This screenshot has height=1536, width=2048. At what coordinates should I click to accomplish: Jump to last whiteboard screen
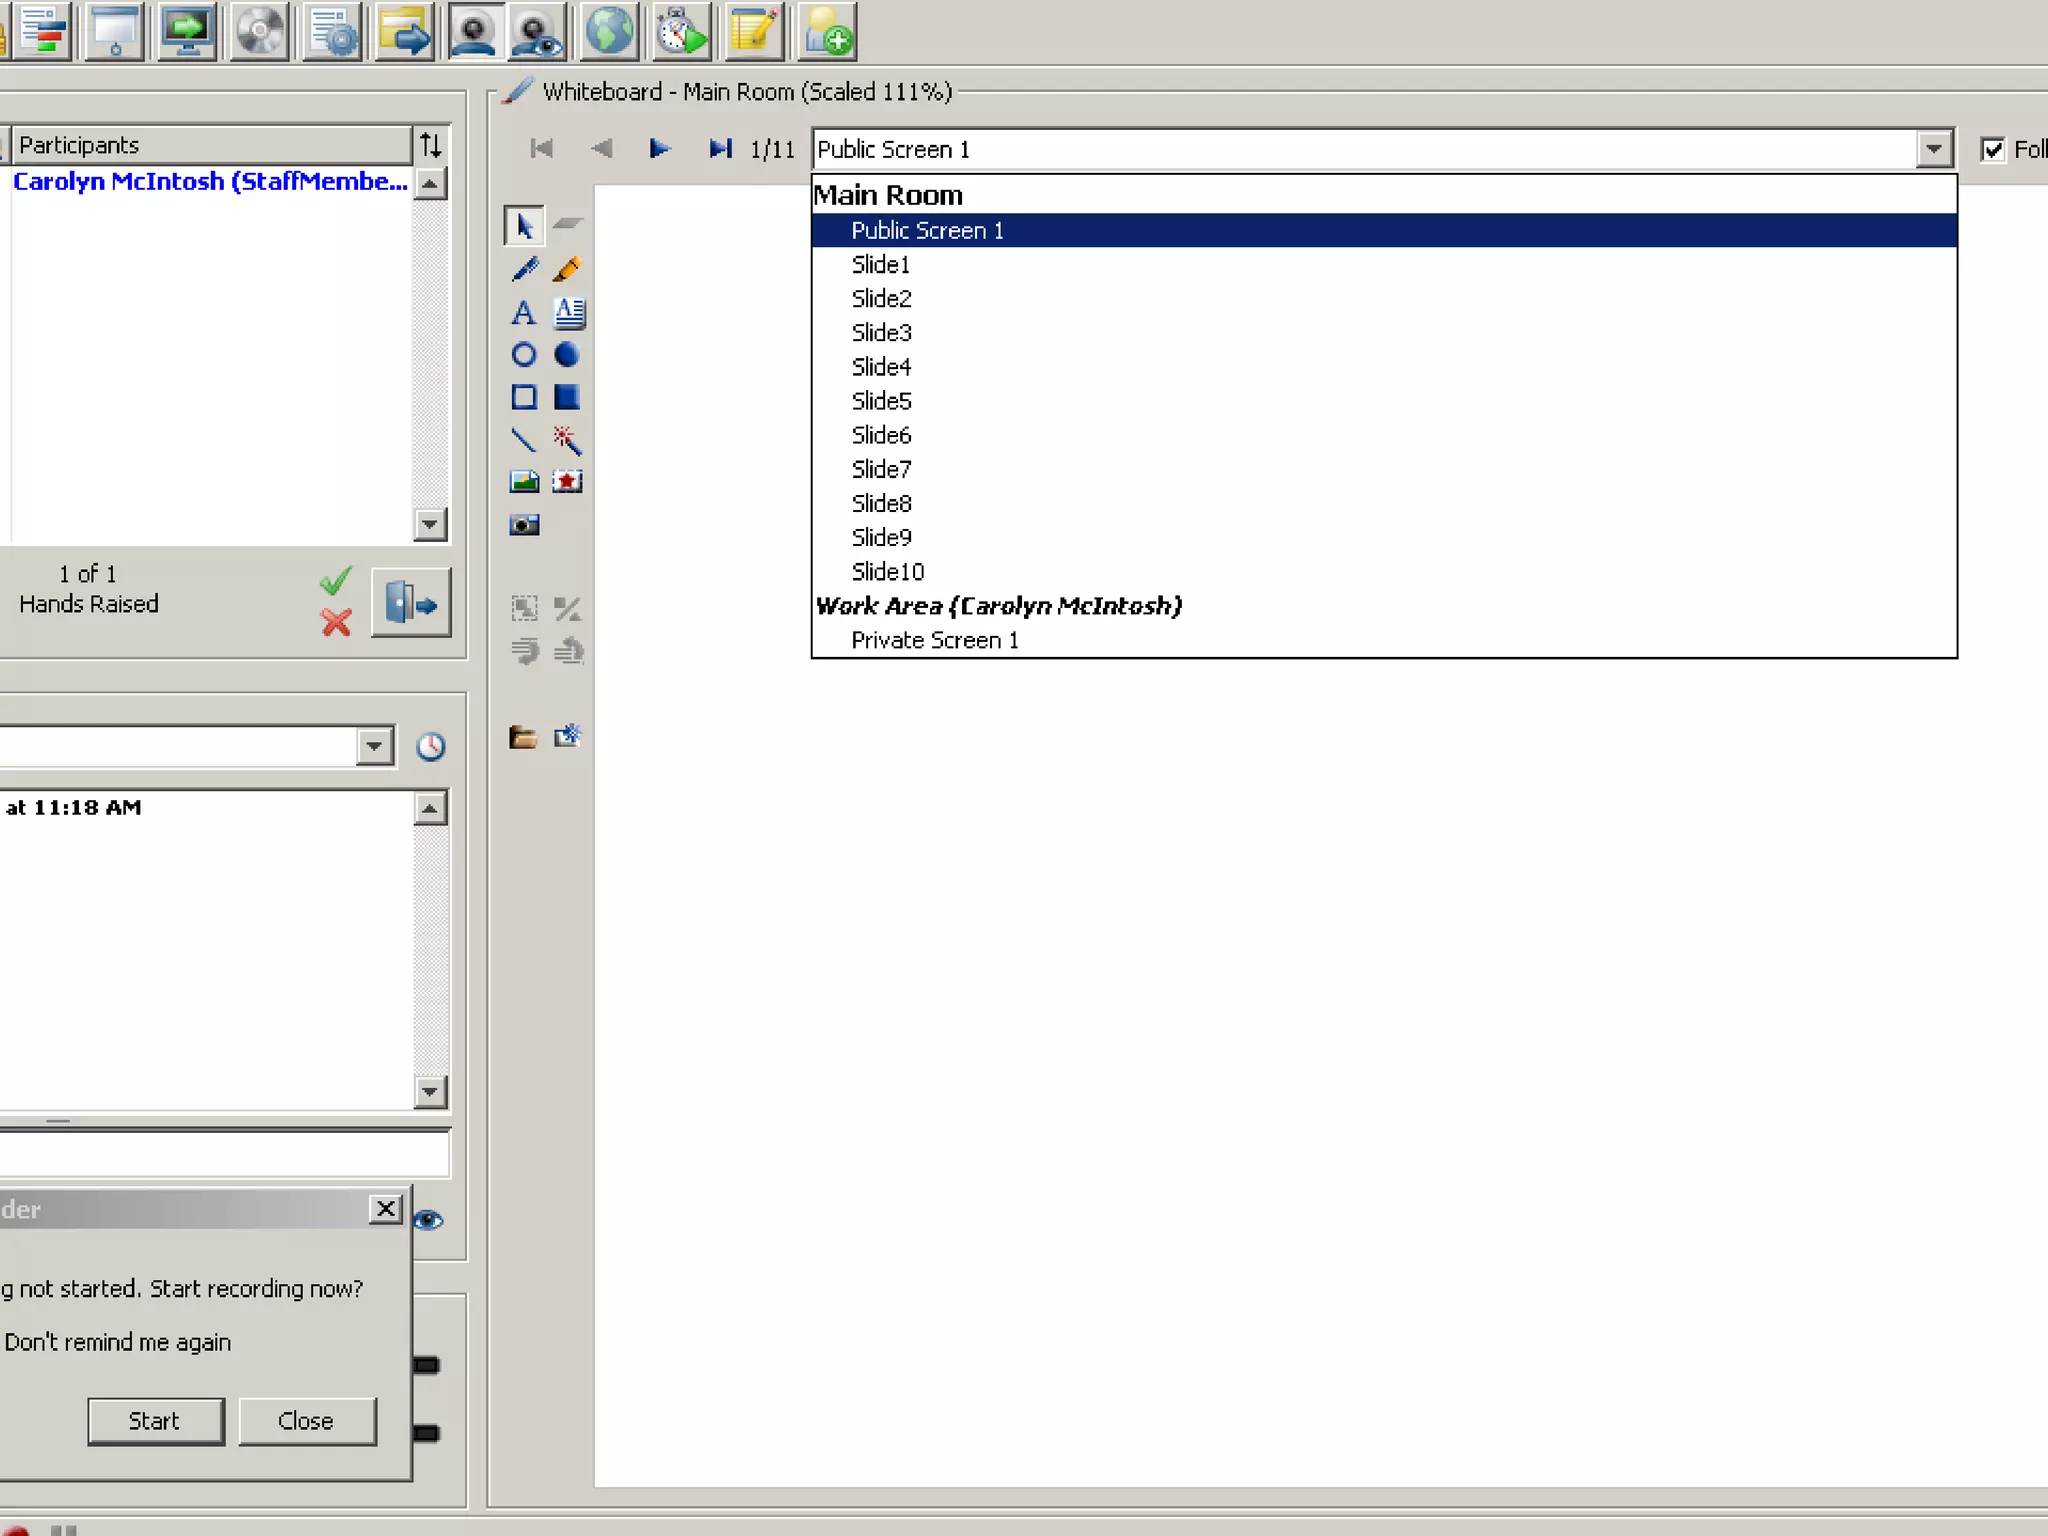point(720,149)
